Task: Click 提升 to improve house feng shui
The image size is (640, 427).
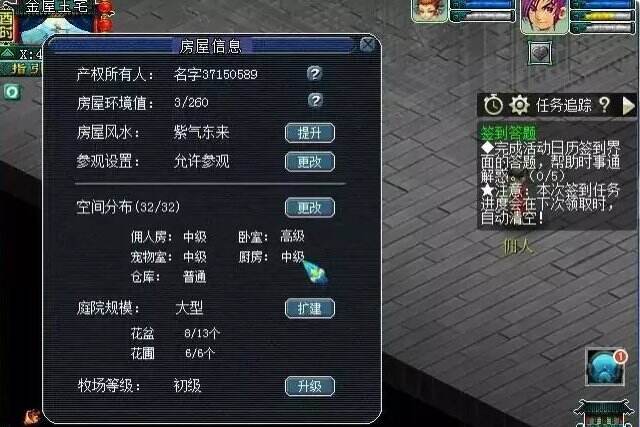Action: (310, 133)
